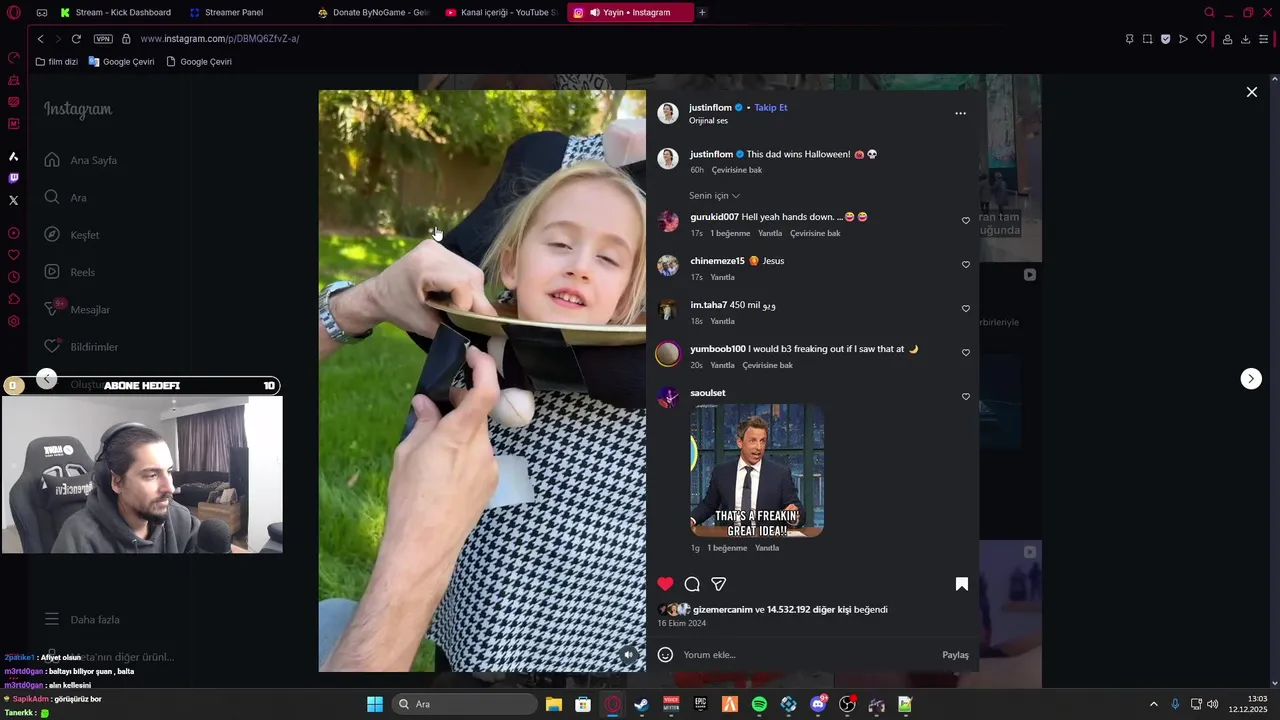1280x720 pixels.
Task: Click 'Çevirisine bak' under the caption
Action: click(x=737, y=170)
